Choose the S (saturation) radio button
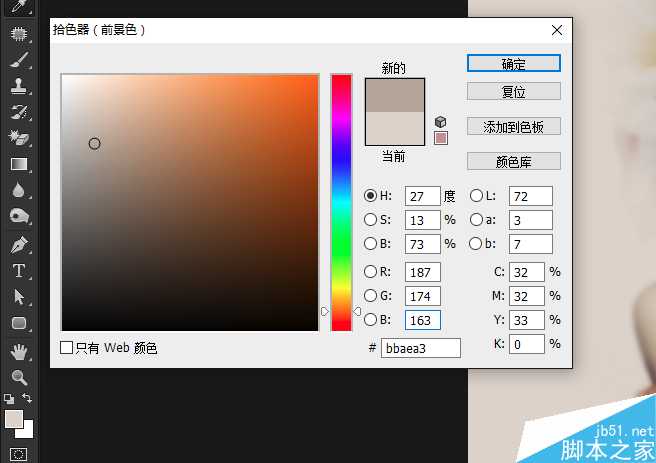Image resolution: width=656 pixels, height=463 pixels. click(371, 220)
